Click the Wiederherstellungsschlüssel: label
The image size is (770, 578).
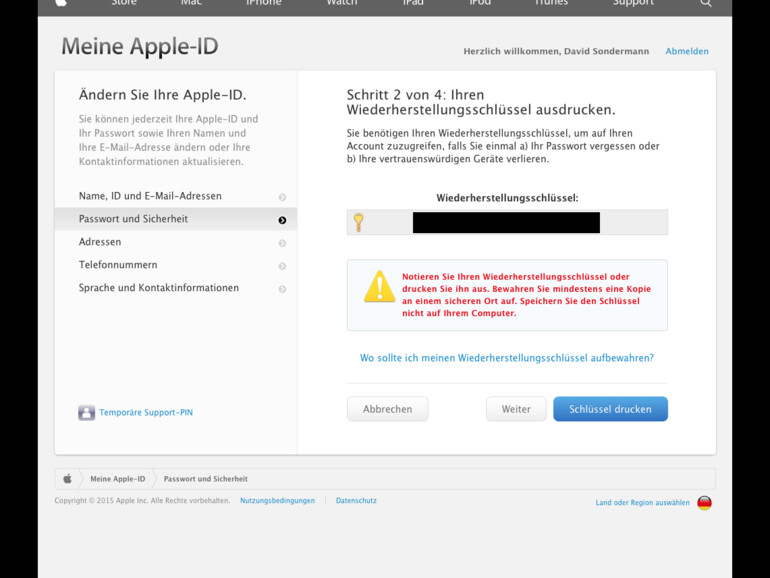click(x=507, y=198)
